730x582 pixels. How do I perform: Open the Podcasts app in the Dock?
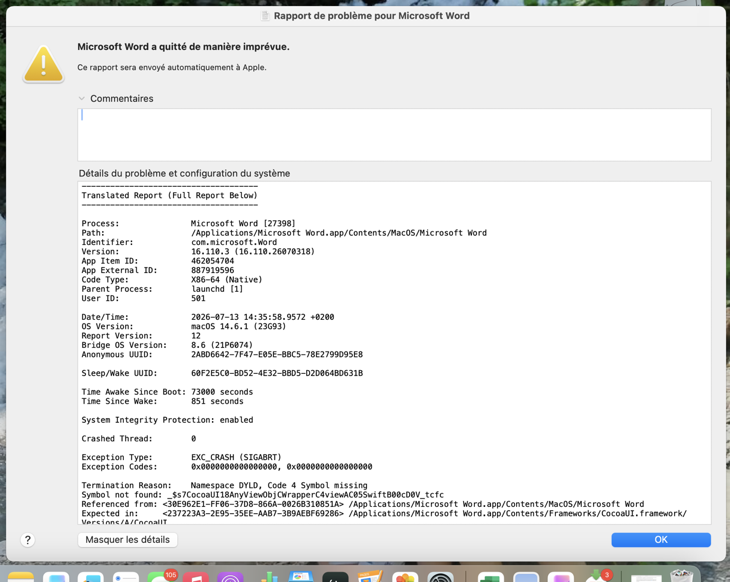coord(230,577)
